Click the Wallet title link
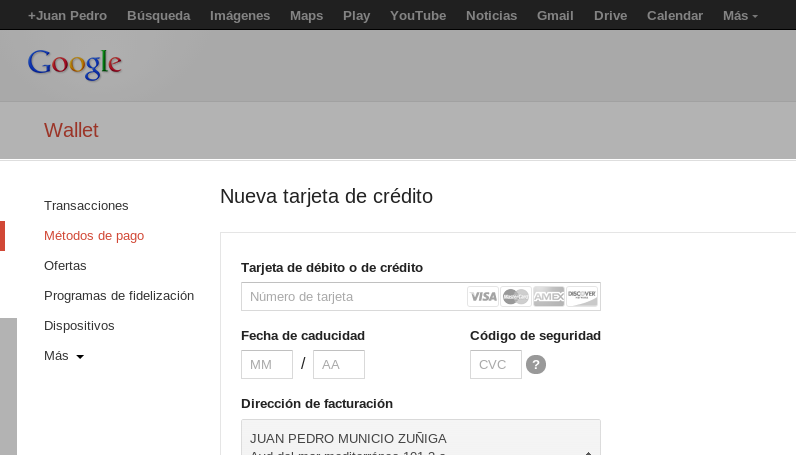Viewport: 796px width, 455px height. (x=71, y=131)
